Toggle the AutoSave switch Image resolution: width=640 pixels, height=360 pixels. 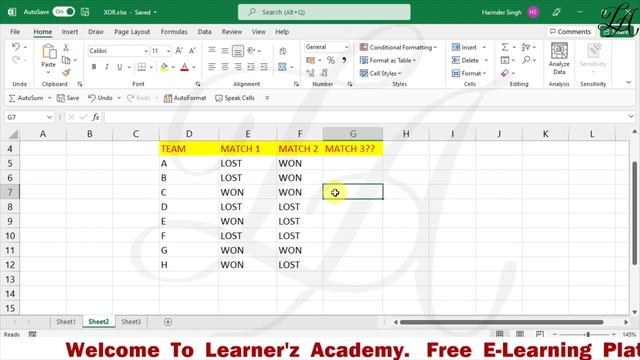(64, 12)
